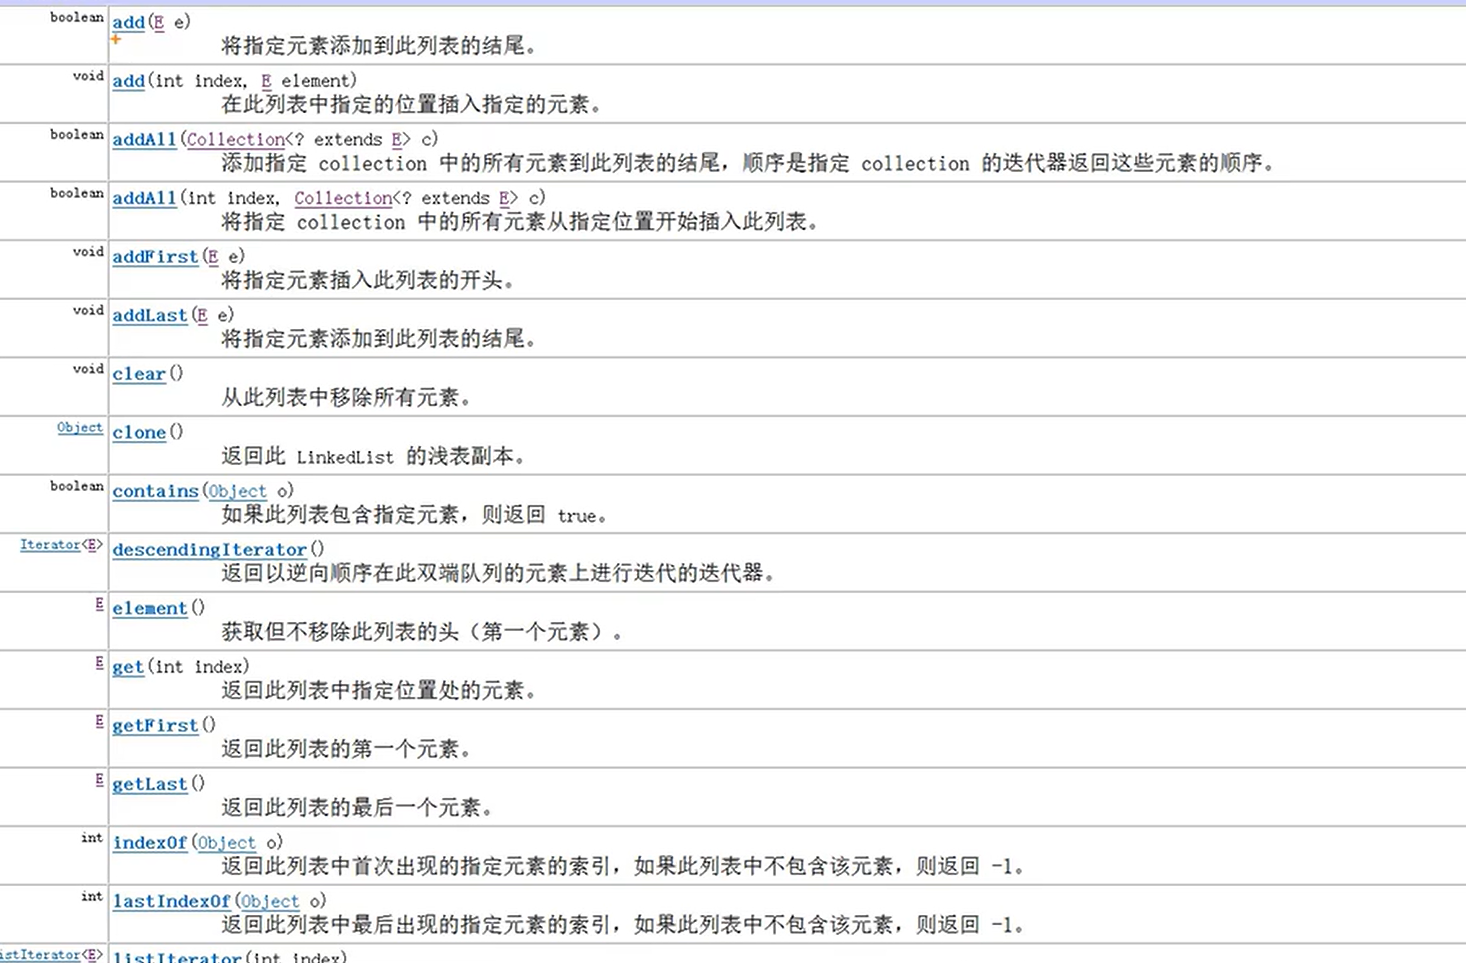This screenshot has height=963, width=1466.
Task: Open the add link for add(E e)
Action: (x=128, y=22)
